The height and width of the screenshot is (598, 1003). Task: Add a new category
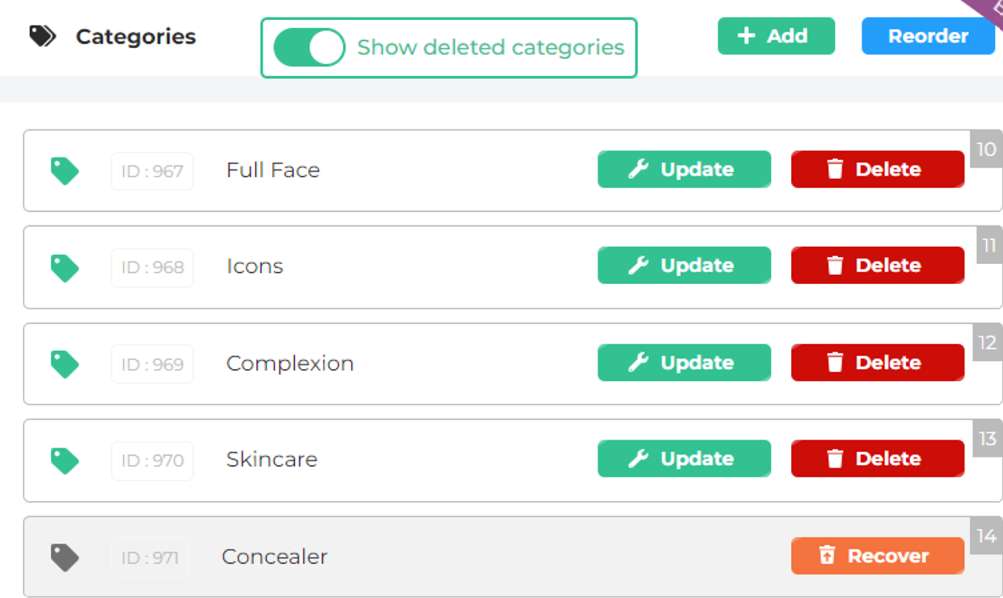pos(775,36)
